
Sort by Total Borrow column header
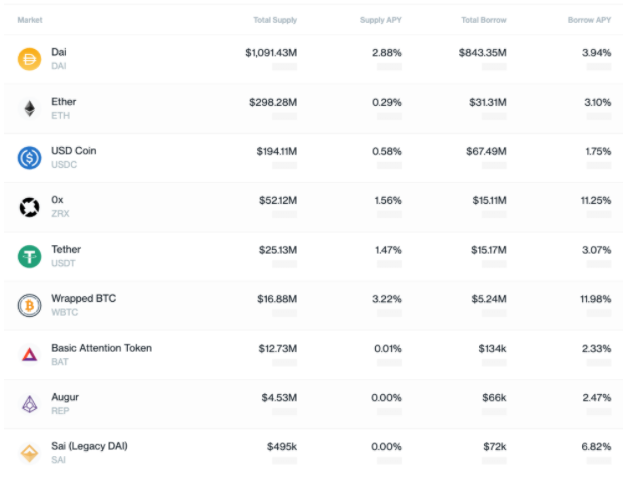(x=484, y=20)
